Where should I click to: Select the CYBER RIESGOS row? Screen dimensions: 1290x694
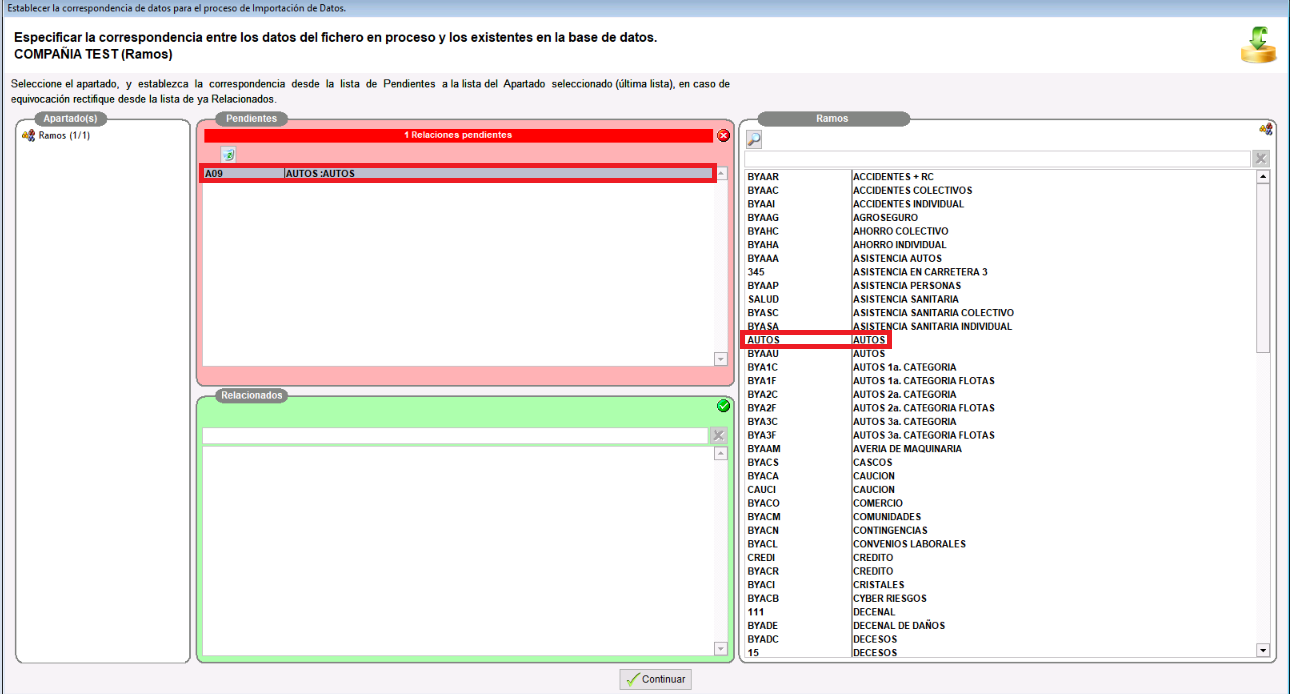[1000, 599]
